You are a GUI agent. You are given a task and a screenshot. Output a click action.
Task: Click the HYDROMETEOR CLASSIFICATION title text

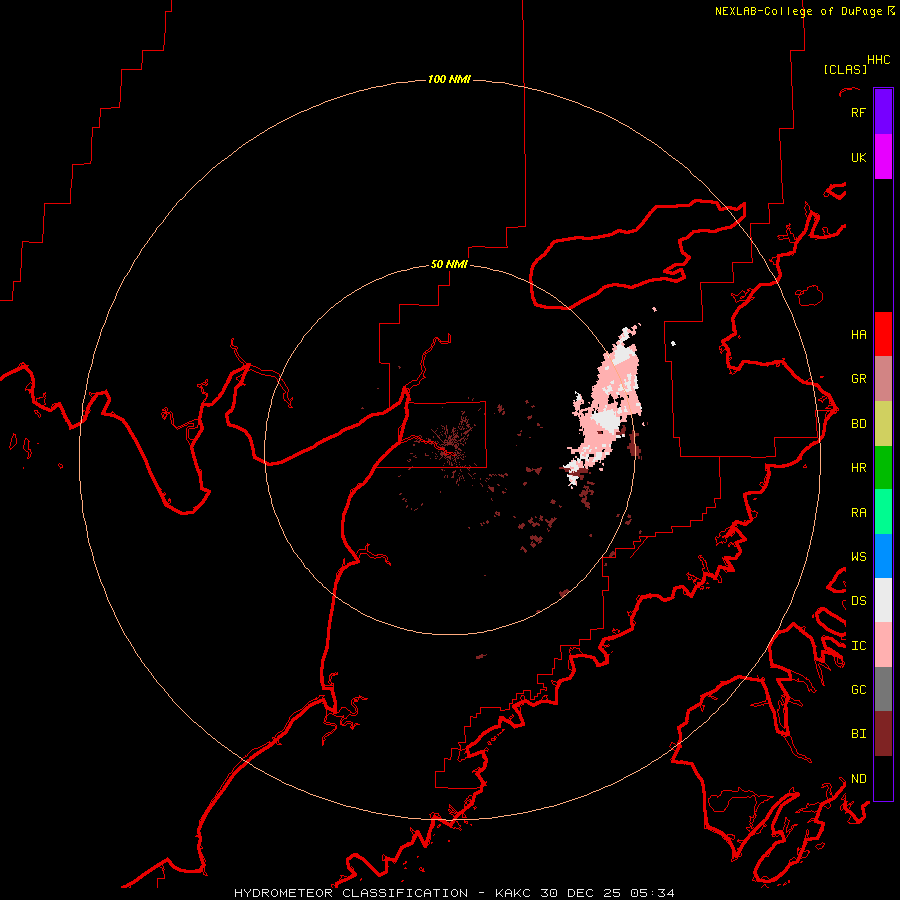(x=351, y=893)
